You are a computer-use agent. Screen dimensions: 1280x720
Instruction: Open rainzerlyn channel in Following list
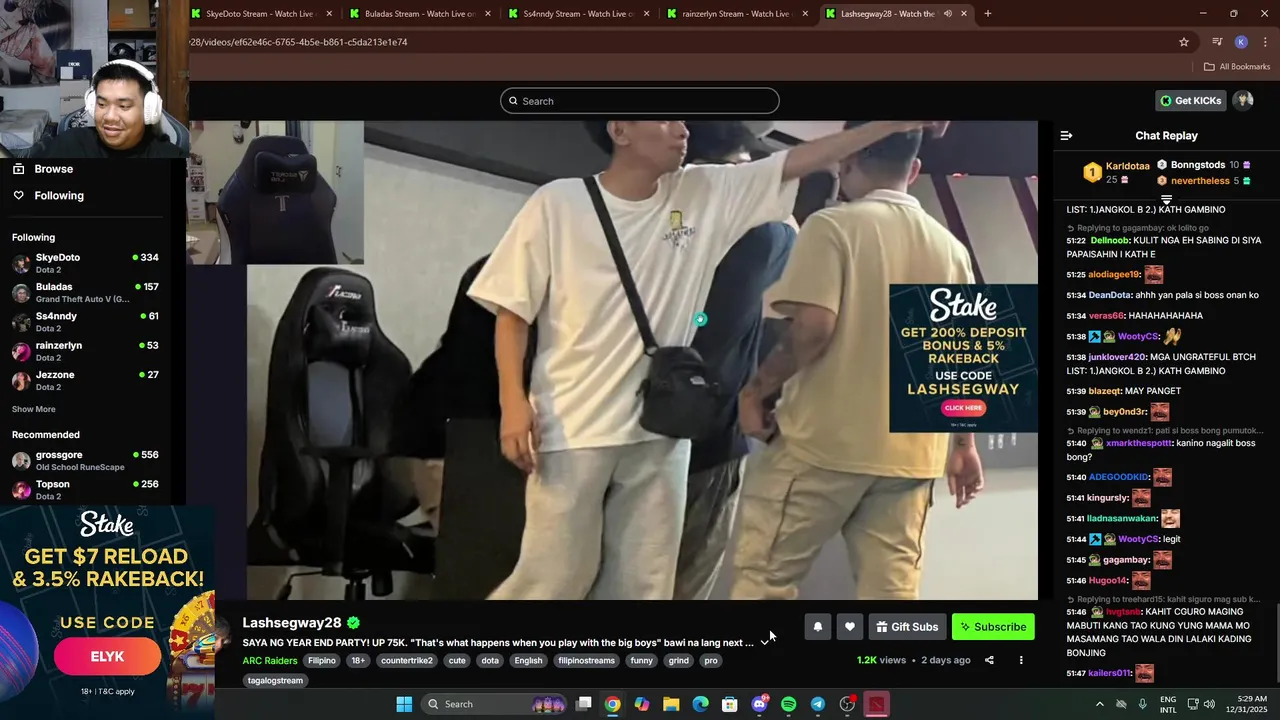pyautogui.click(x=86, y=351)
